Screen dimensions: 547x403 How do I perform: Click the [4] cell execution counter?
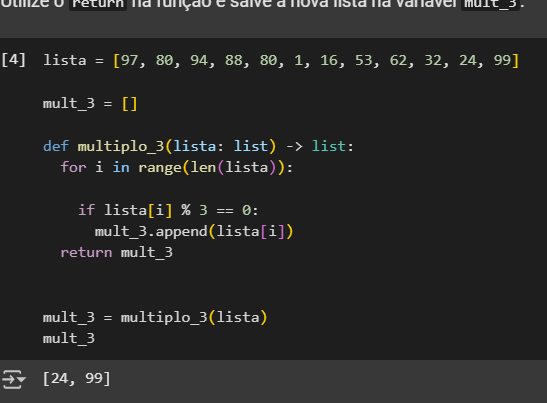14,60
